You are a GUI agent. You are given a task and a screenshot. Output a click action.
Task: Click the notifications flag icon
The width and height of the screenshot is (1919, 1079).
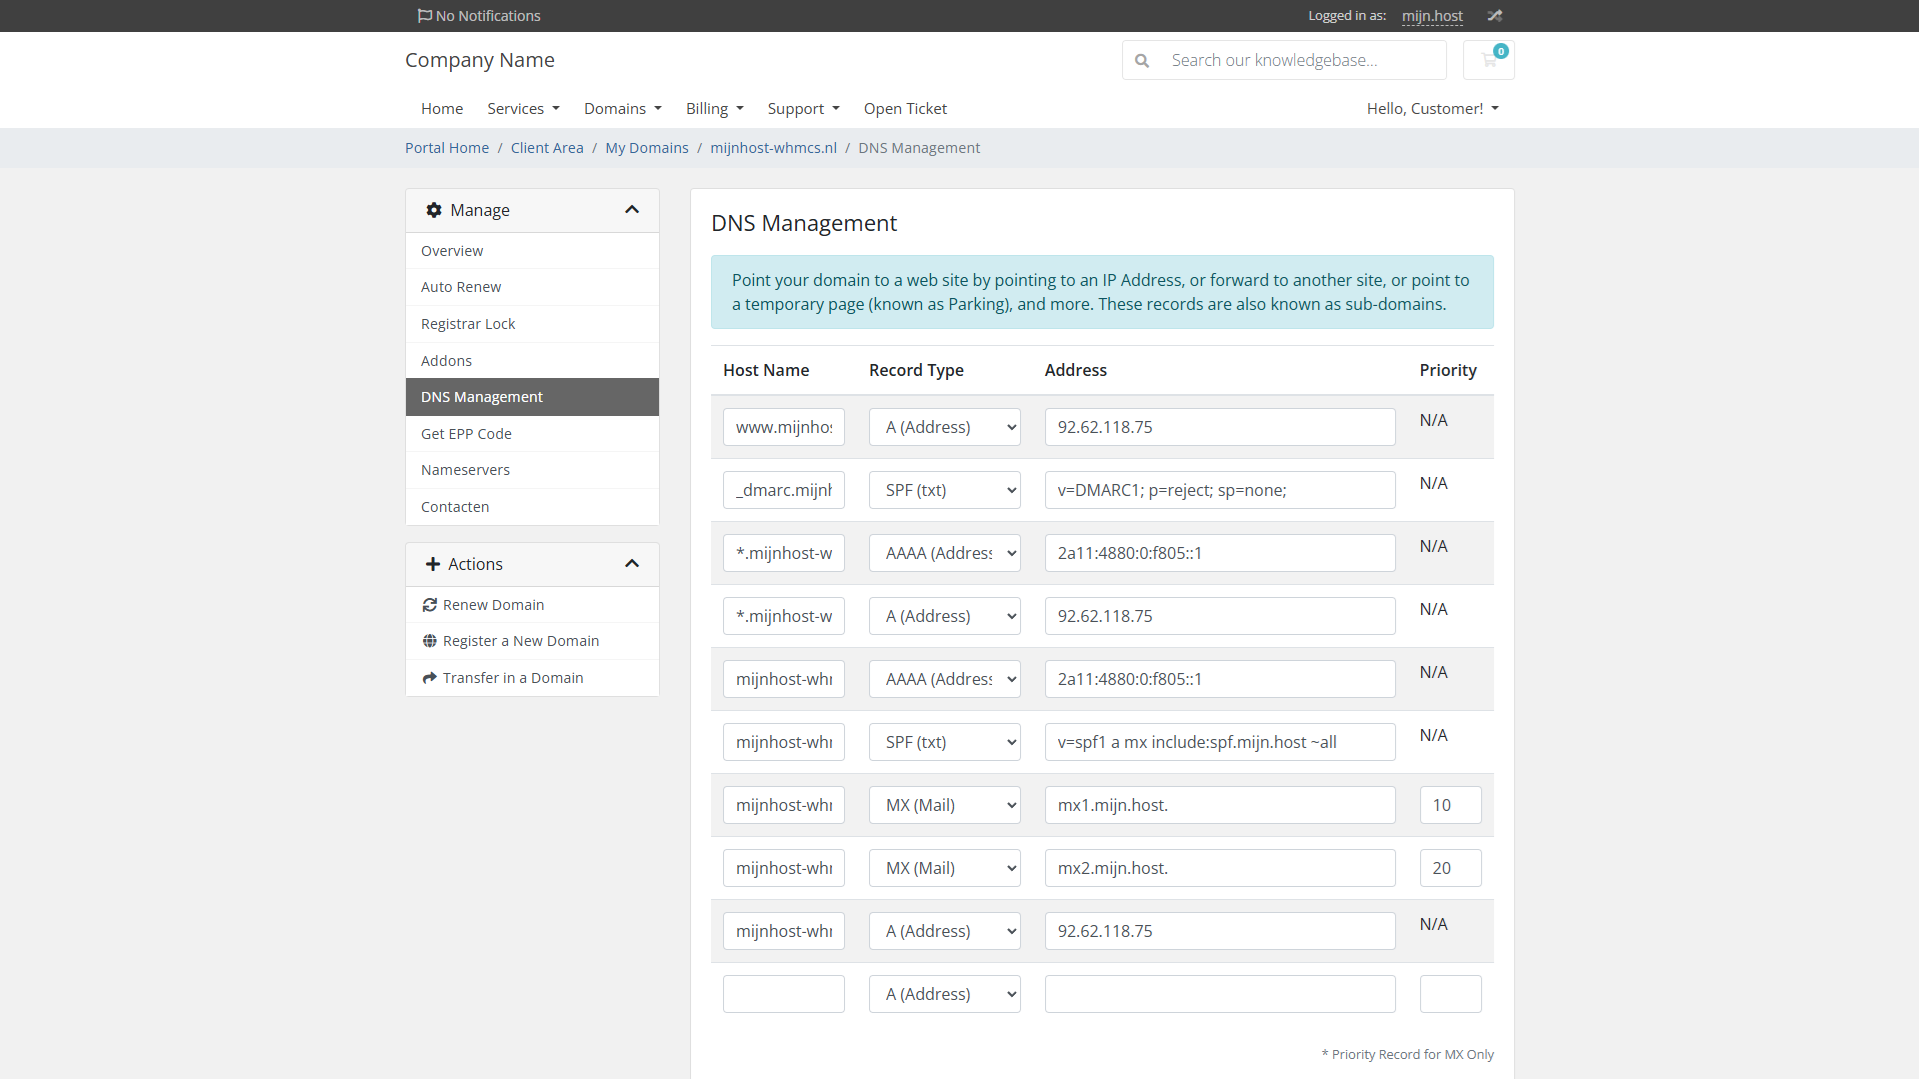click(425, 16)
